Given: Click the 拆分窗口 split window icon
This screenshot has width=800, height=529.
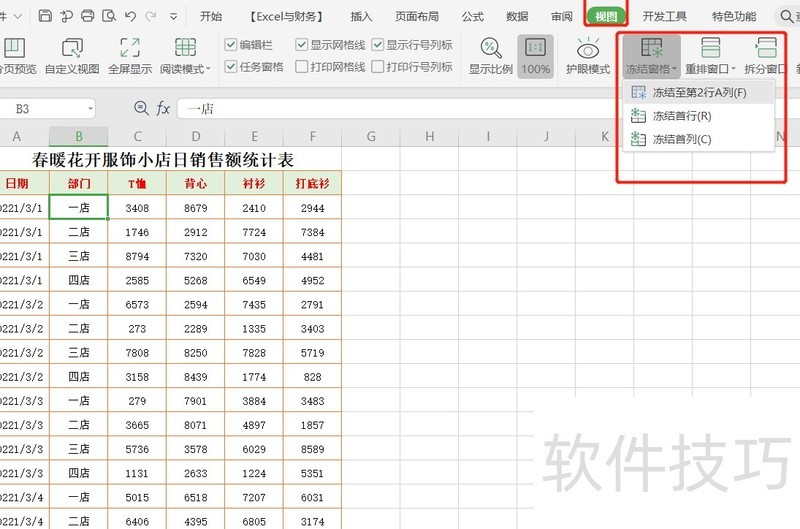Looking at the screenshot, I should point(766,56).
